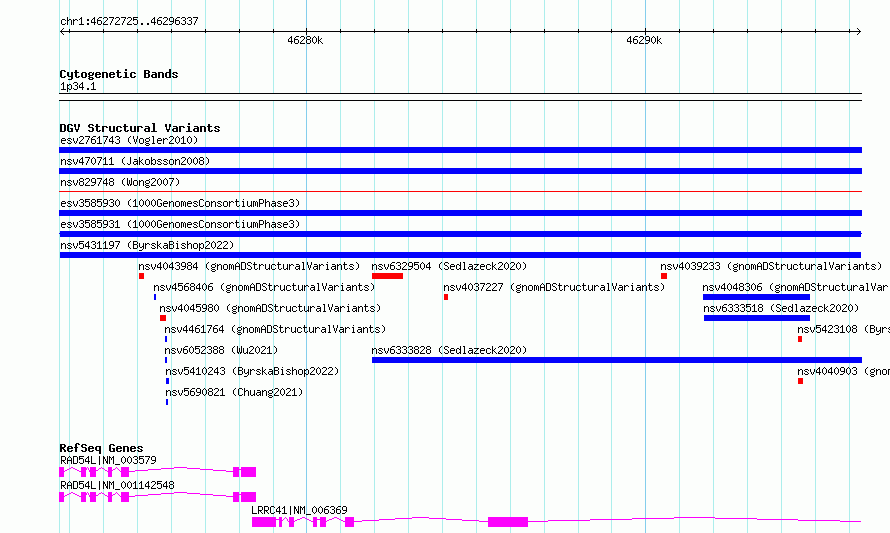Open variant label esv3585930 (1000GenomesConsortiumPhase3)
Image resolution: width=890 pixels, height=533 pixels.
[180, 203]
